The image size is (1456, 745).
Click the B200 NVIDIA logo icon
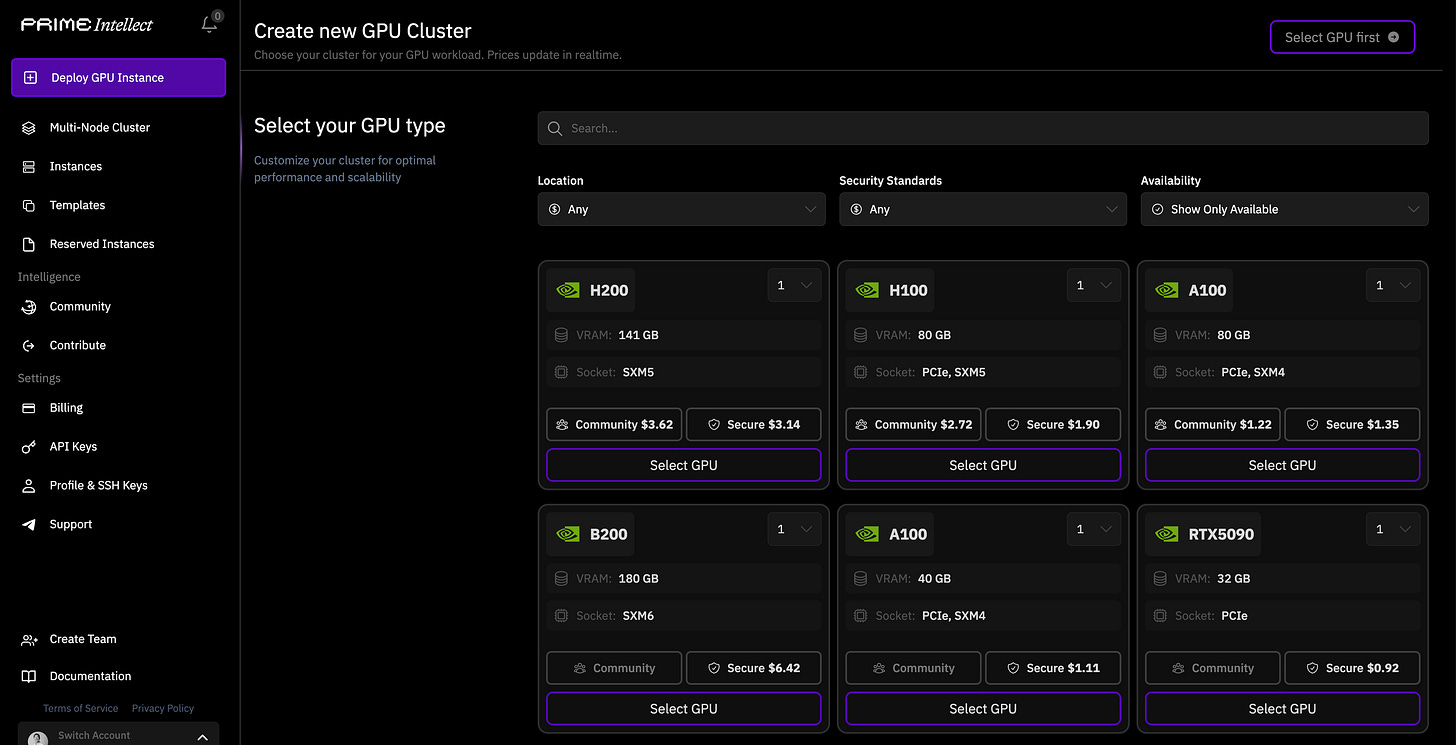[x=568, y=534]
